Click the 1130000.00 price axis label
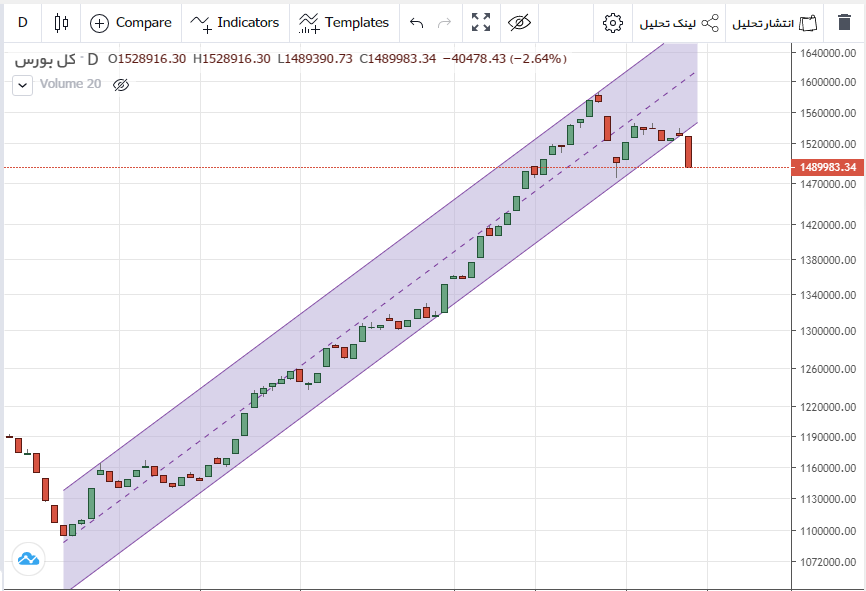Viewport: 866px width, 591px height. (x=828, y=499)
